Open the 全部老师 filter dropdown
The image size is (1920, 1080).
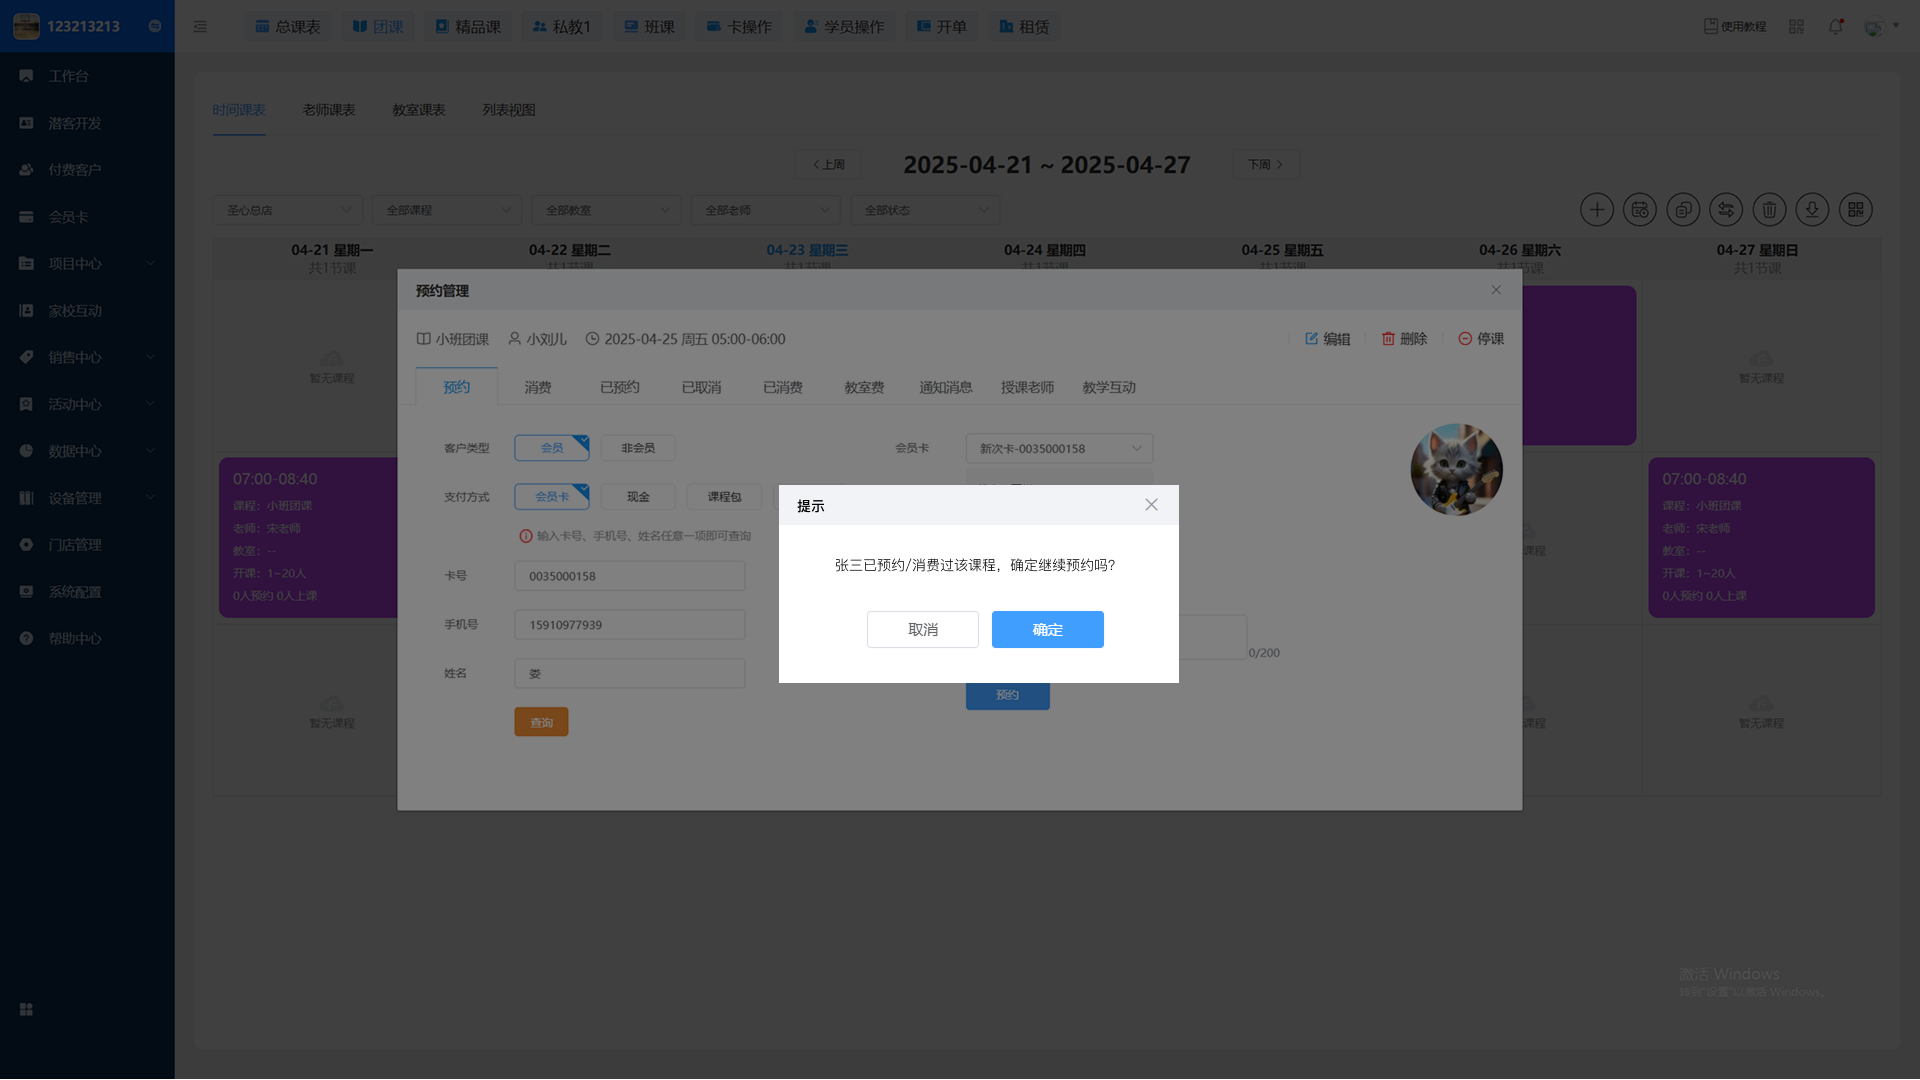pos(766,210)
